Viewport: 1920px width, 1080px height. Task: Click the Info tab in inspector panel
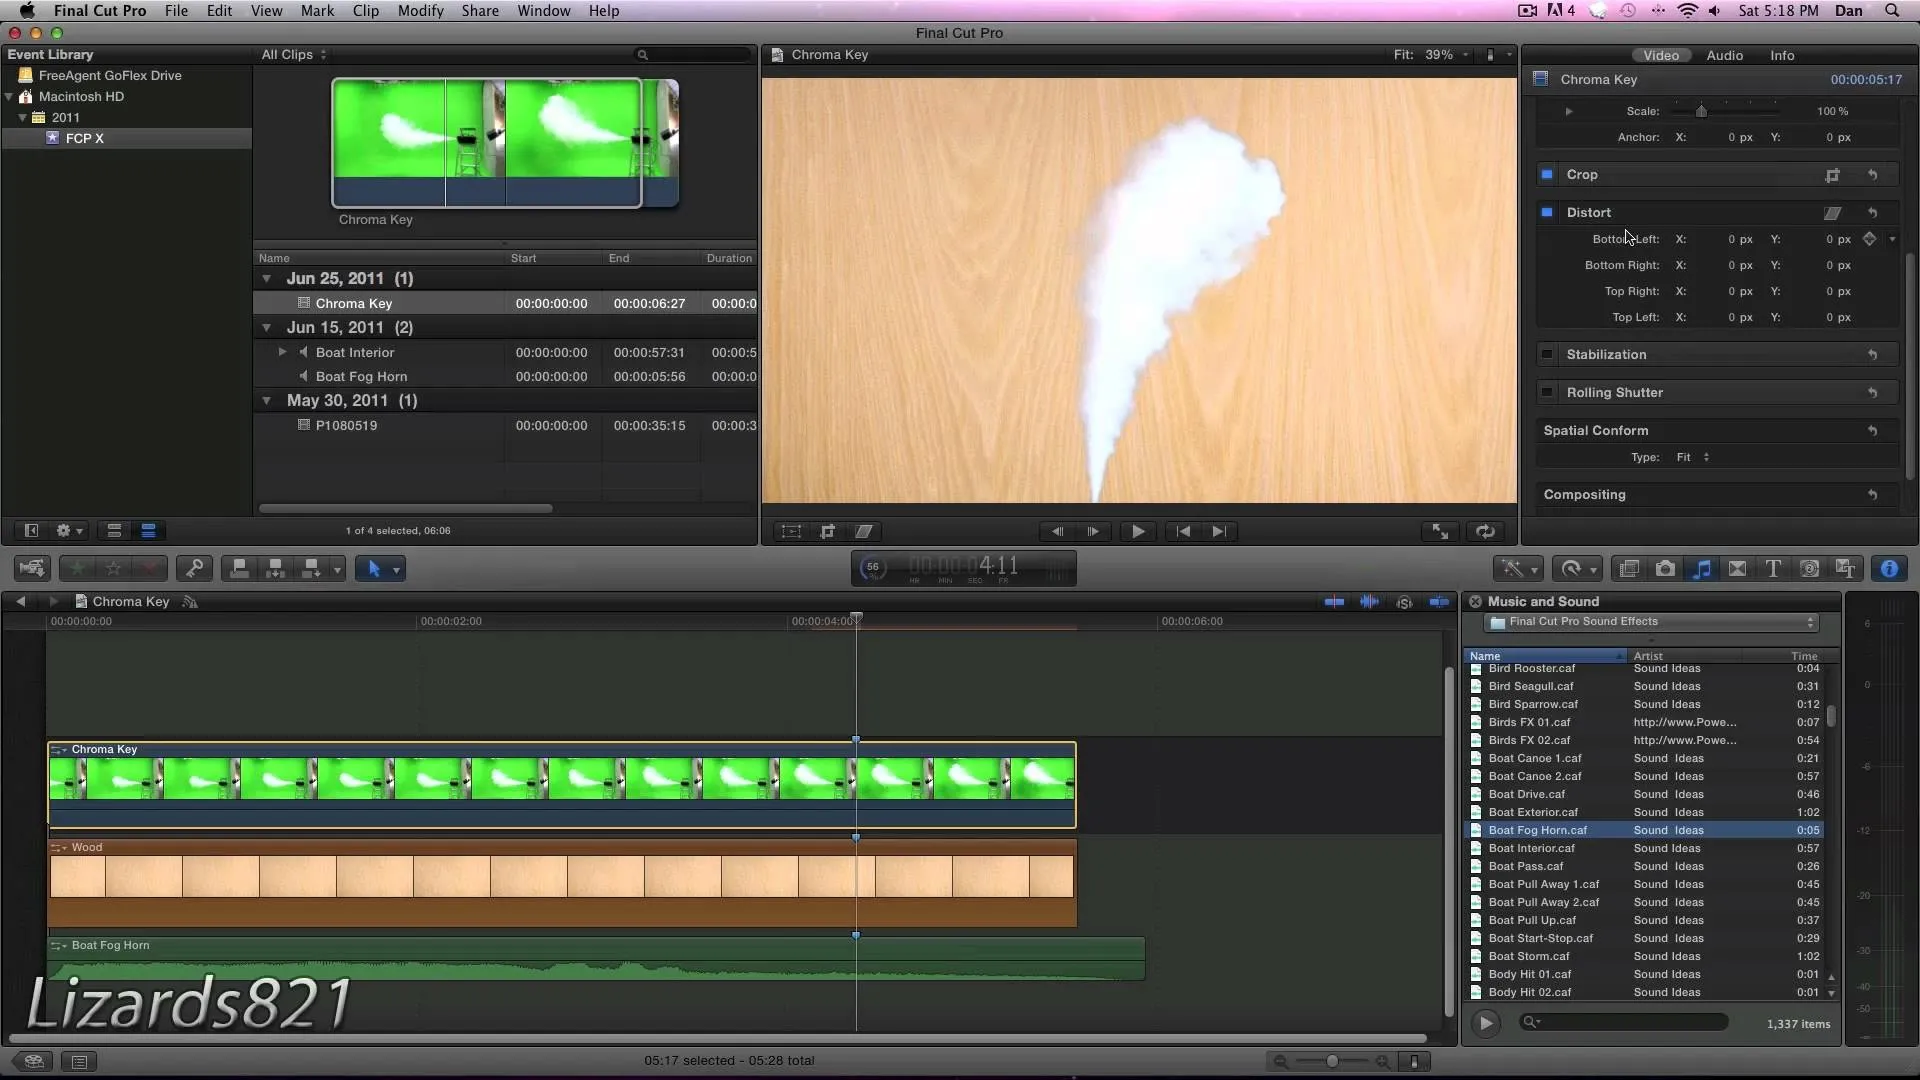(1780, 55)
